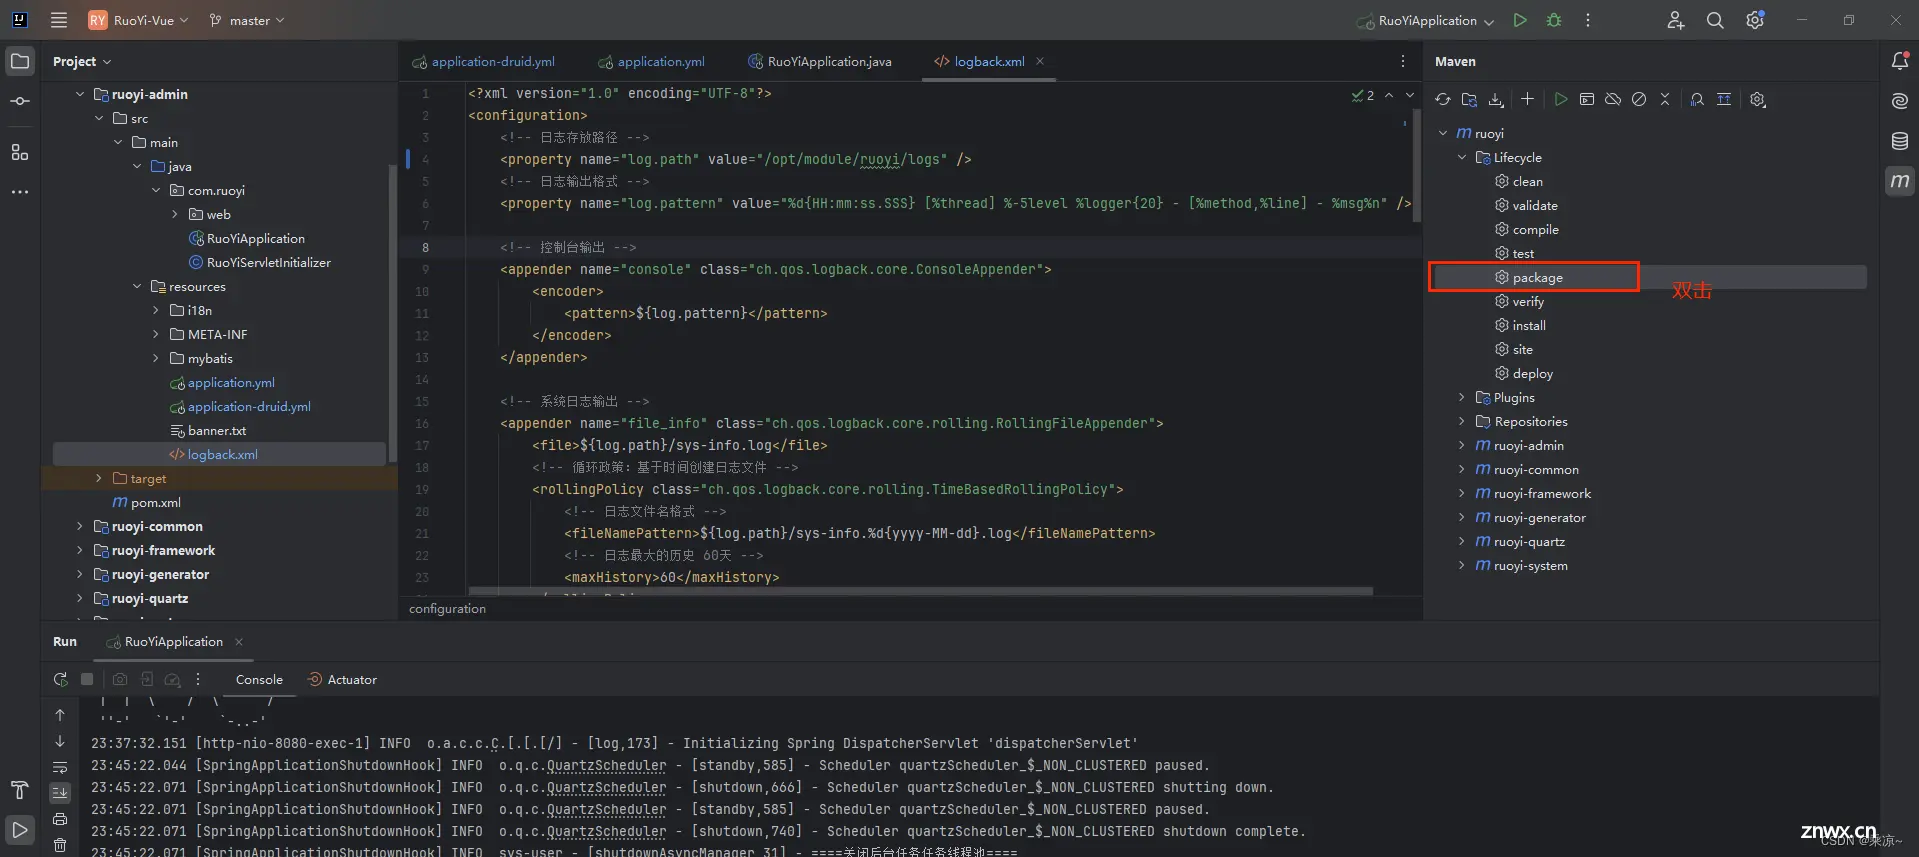Run RuoYiApplication from top toolbar

point(1520,20)
